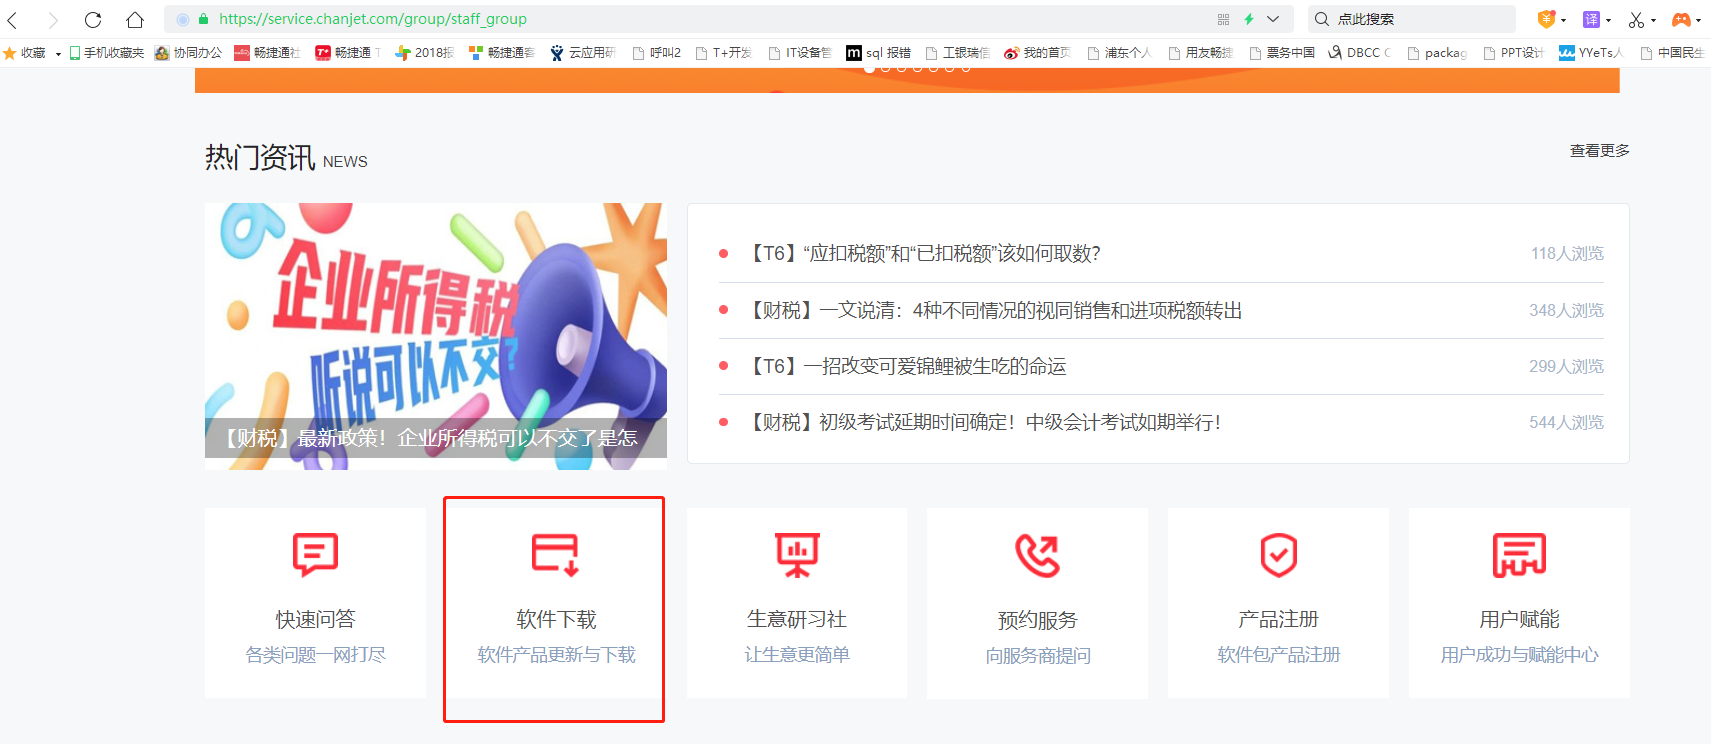
Task: Click the 向服务商提问 subtitle
Action: pos(1038,656)
